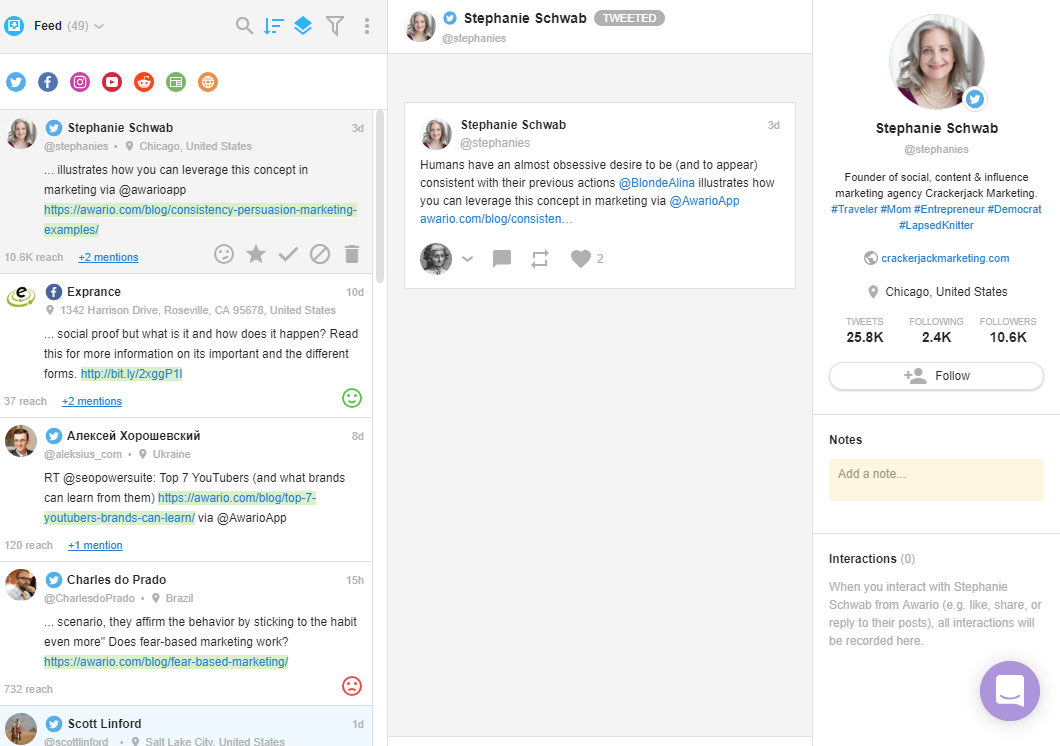Open the sort order icon

(x=274, y=26)
